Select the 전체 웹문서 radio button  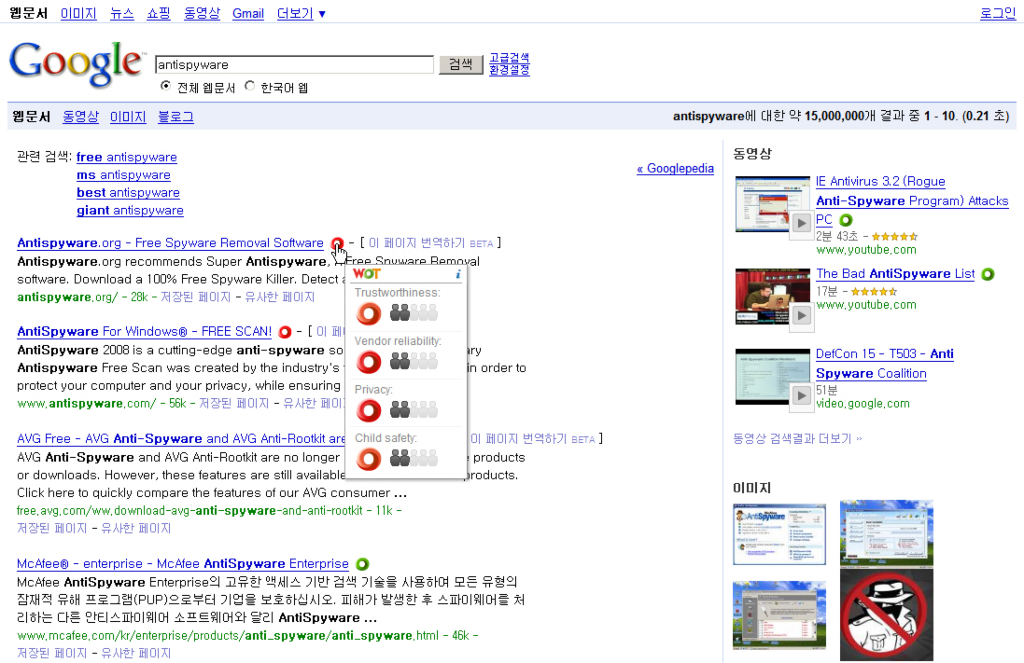point(165,86)
